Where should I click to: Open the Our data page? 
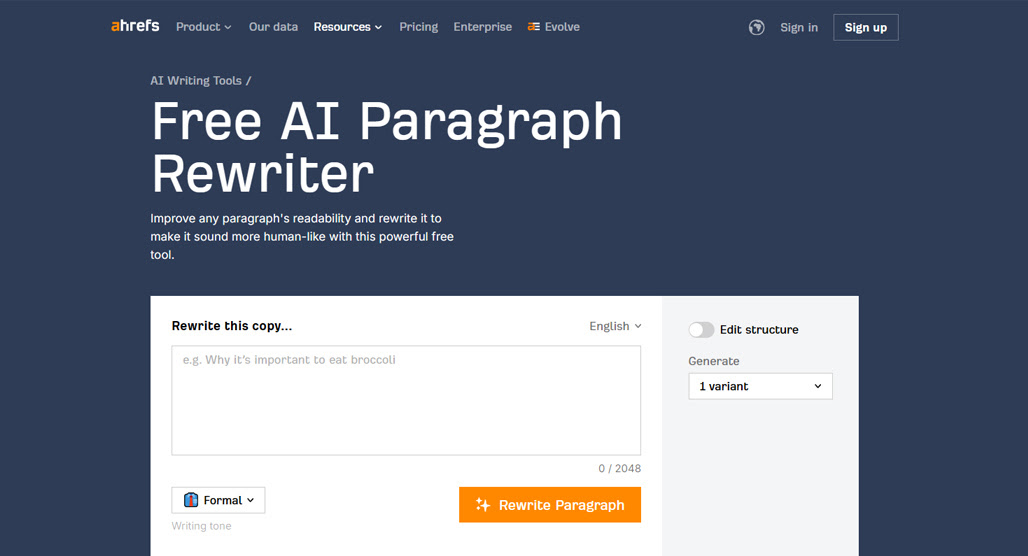point(273,27)
